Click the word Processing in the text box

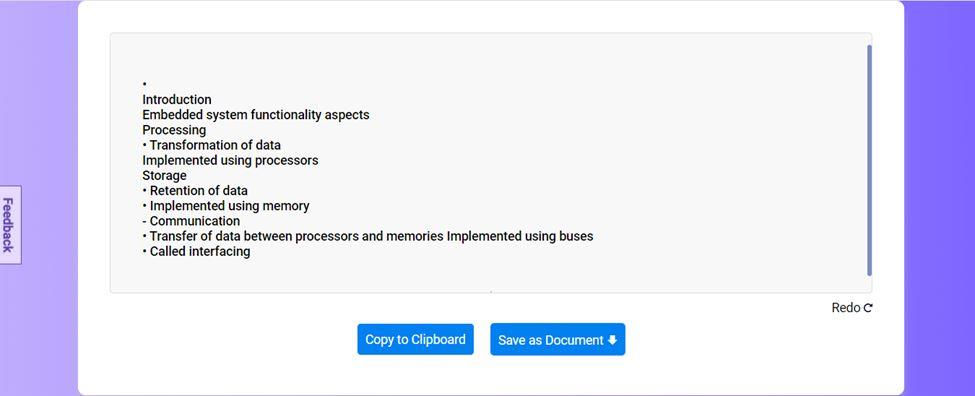[174, 130]
